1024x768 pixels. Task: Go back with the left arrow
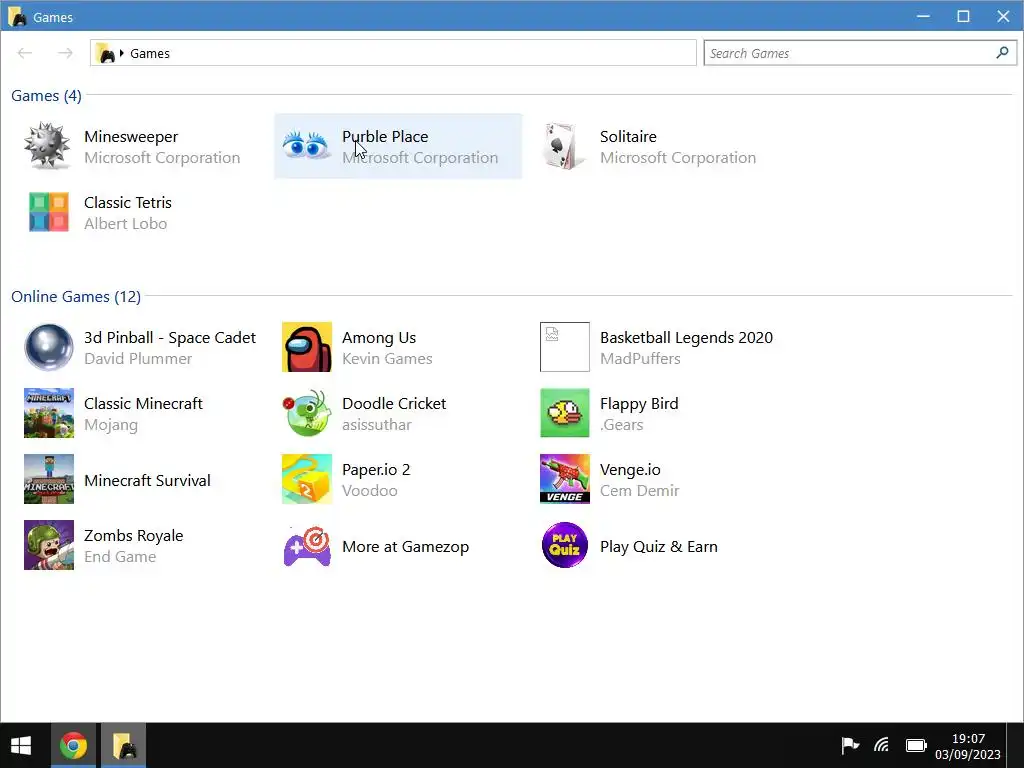coord(25,53)
